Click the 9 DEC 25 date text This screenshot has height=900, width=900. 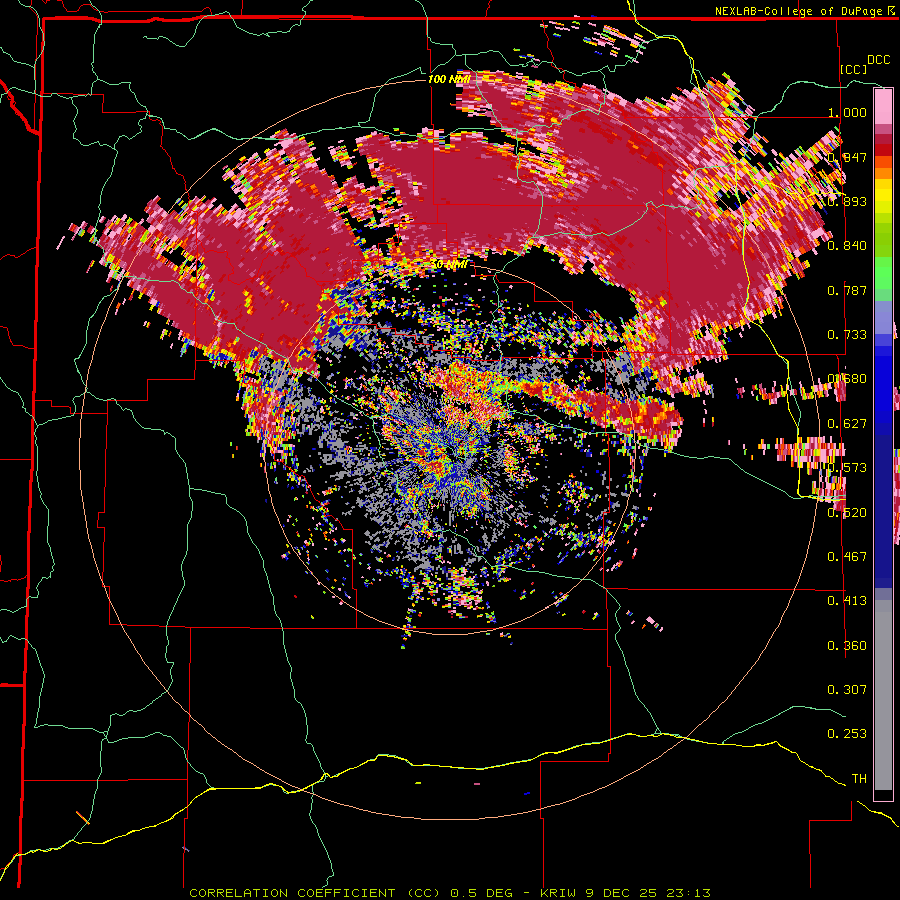point(621,893)
